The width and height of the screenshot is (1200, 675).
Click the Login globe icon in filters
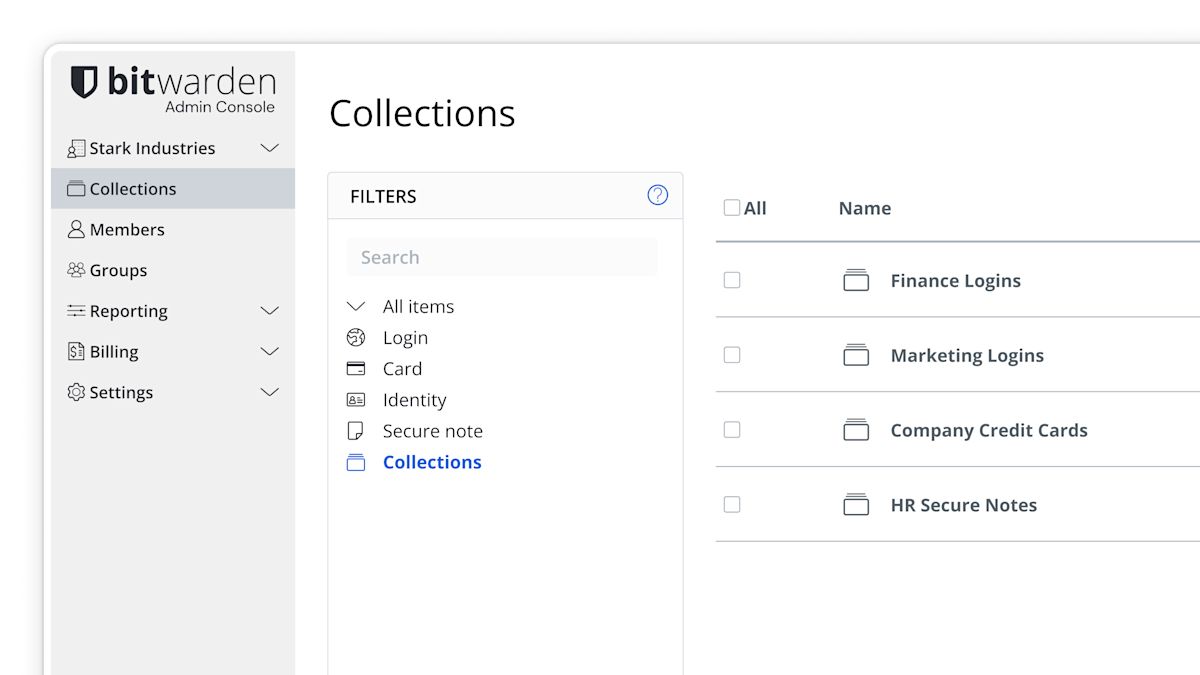click(356, 338)
